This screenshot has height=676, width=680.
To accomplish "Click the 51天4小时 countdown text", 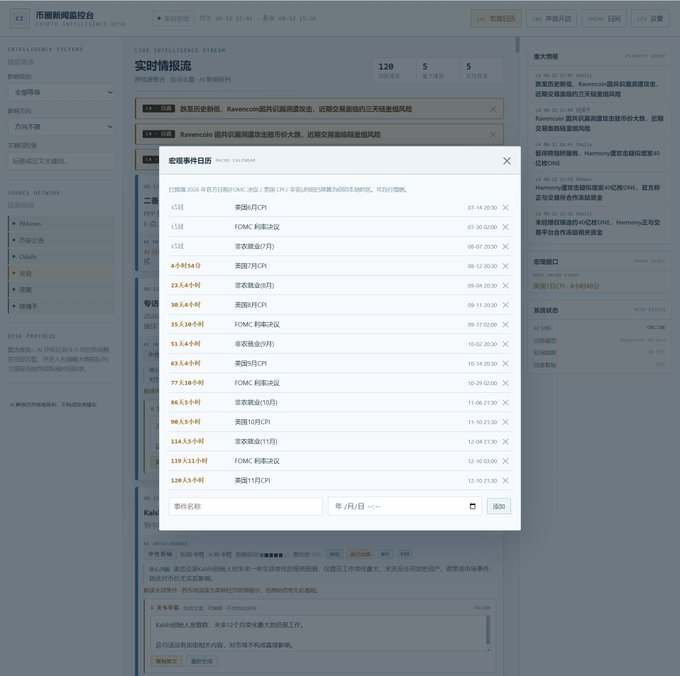I will pos(186,344).
